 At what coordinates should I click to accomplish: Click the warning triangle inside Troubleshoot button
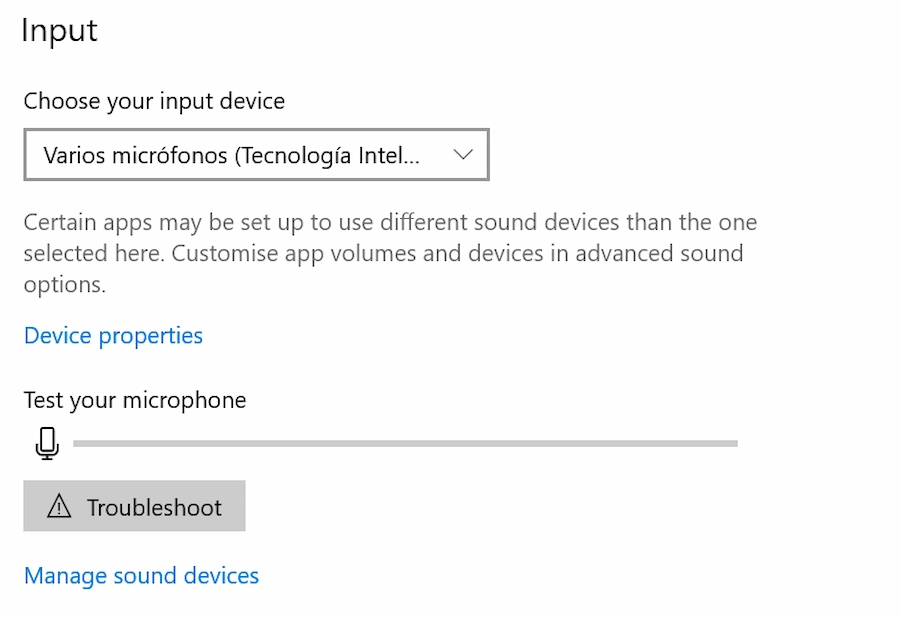(x=61, y=506)
